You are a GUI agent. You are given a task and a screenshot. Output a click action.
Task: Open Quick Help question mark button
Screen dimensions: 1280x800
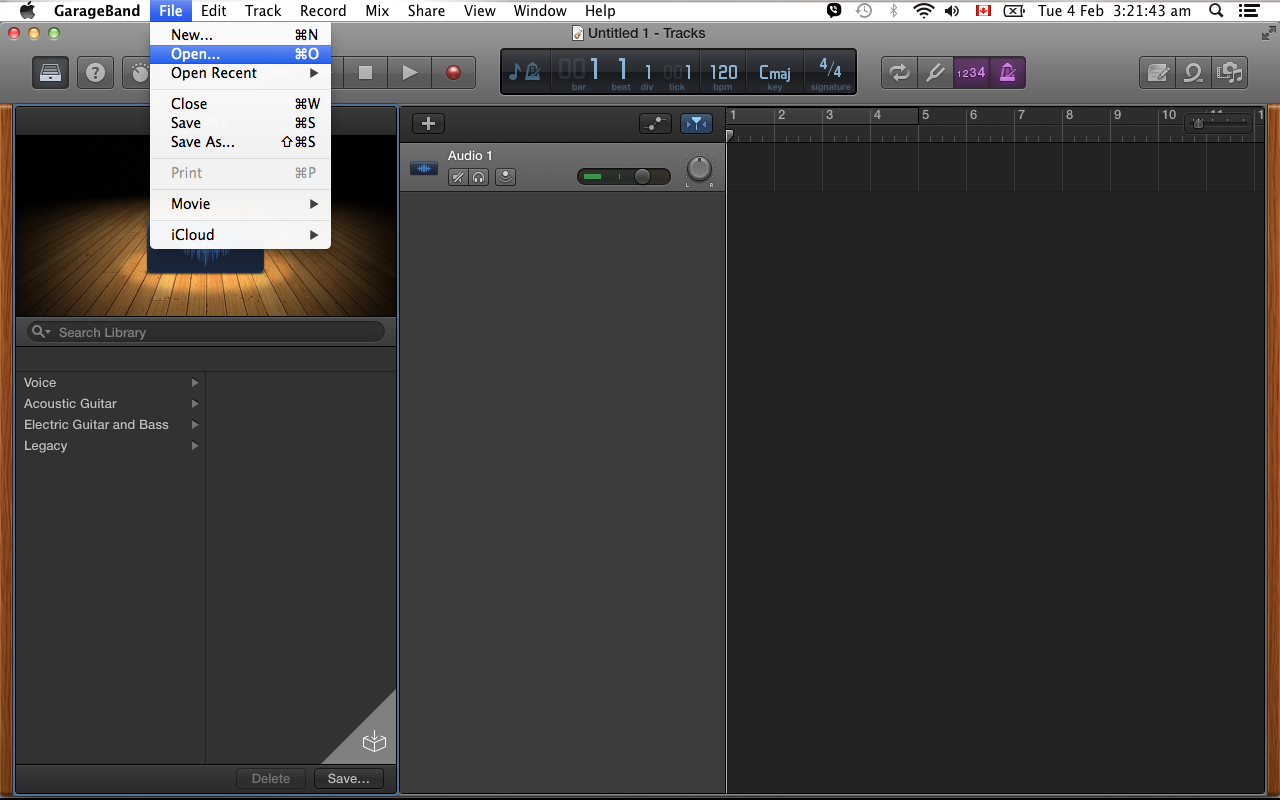point(95,72)
